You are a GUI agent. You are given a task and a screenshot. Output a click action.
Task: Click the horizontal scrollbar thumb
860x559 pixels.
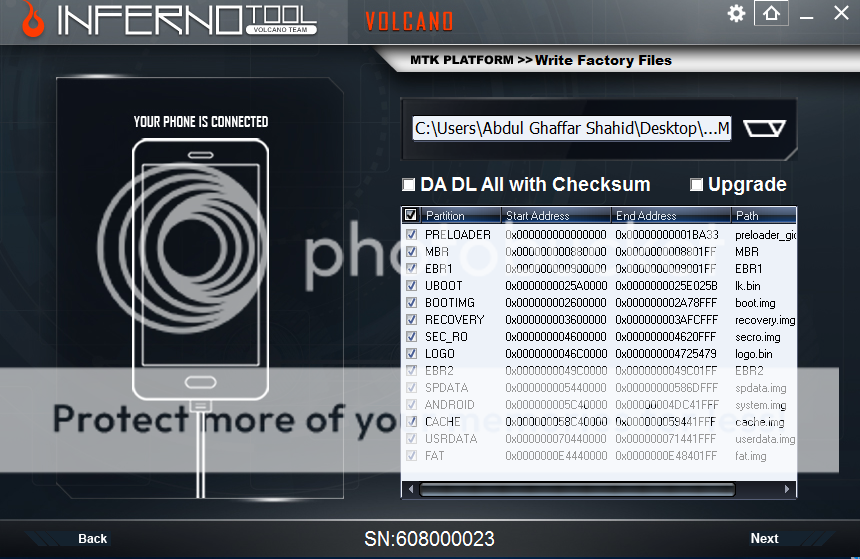(577, 489)
